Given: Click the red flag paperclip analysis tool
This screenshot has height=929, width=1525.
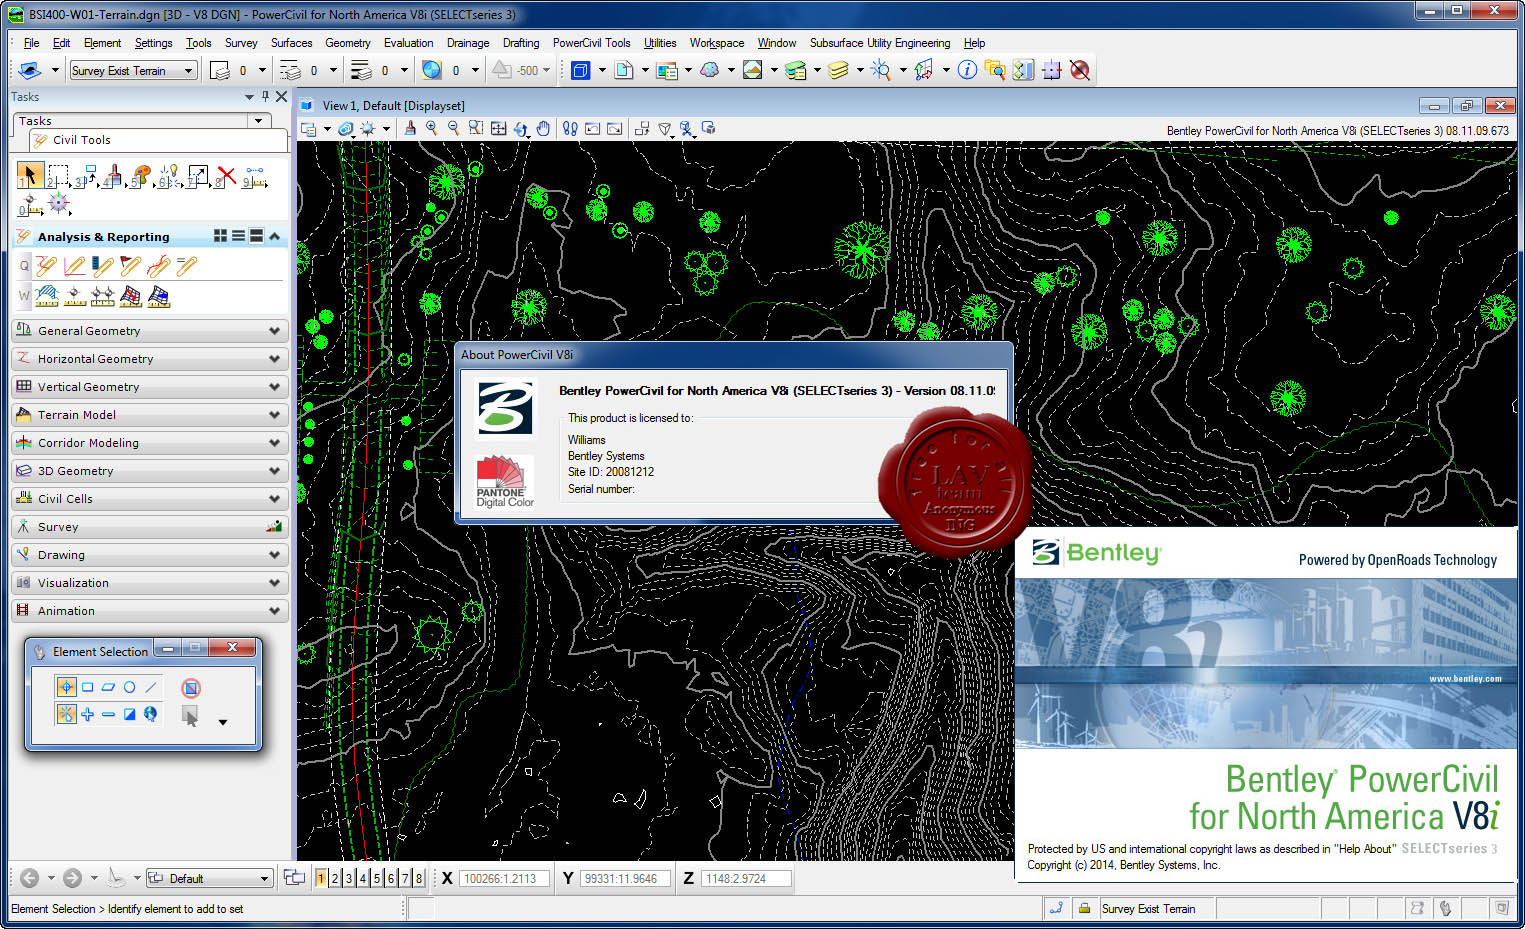Looking at the screenshot, I should click(131, 266).
